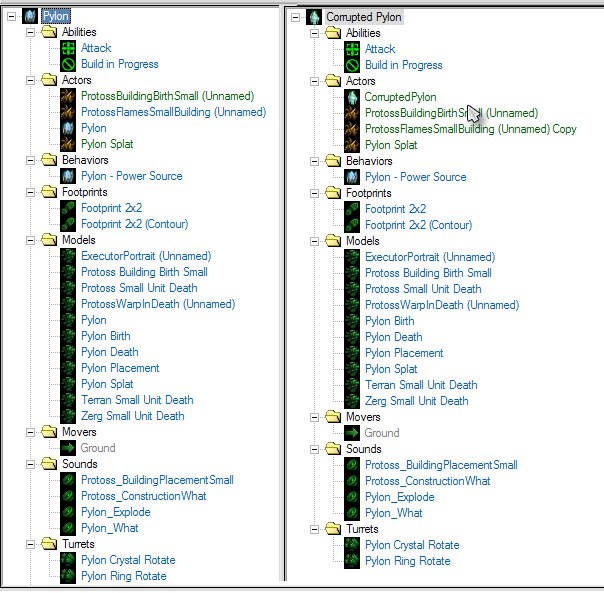This screenshot has height=593, width=604.
Task: Select Zerg Small Unit Death in right tree
Action: pos(416,401)
